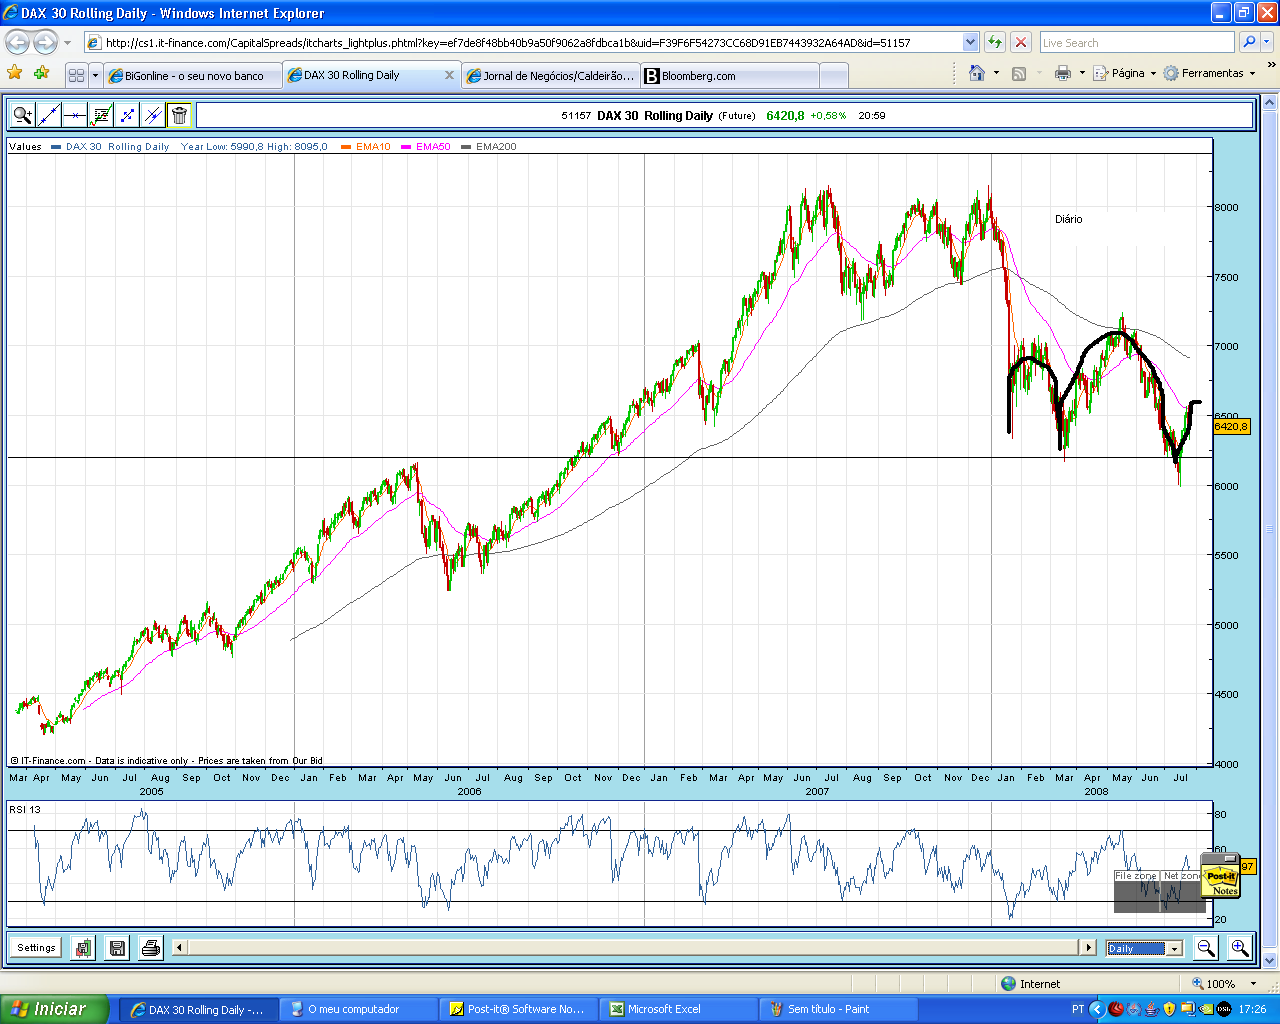Select the crossed-line delete object tool

[x=153, y=115]
